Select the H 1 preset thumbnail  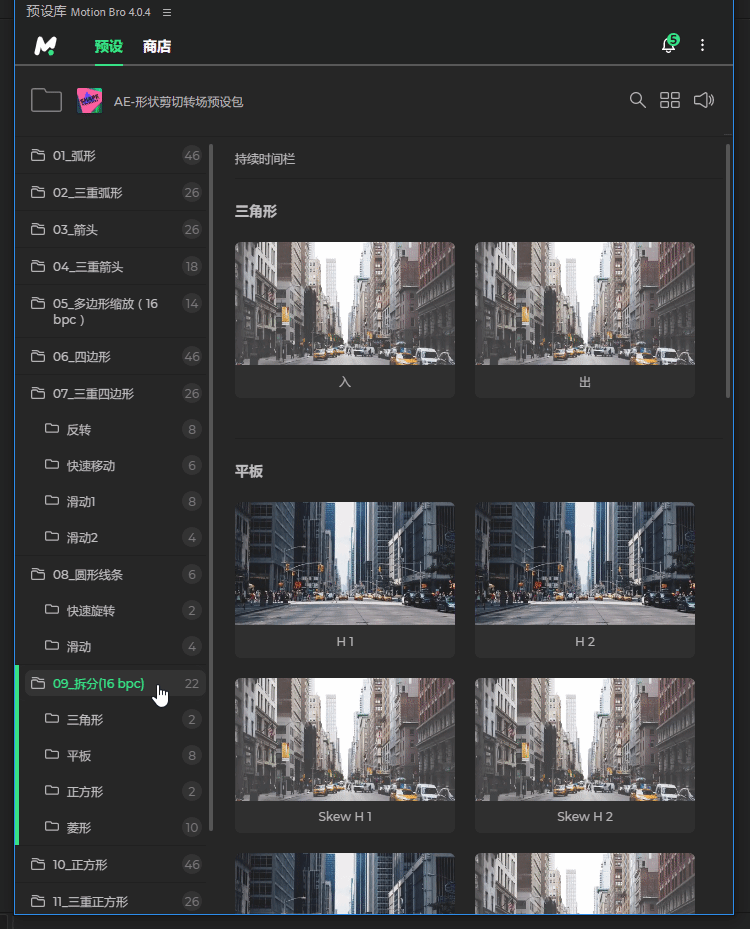(x=345, y=579)
